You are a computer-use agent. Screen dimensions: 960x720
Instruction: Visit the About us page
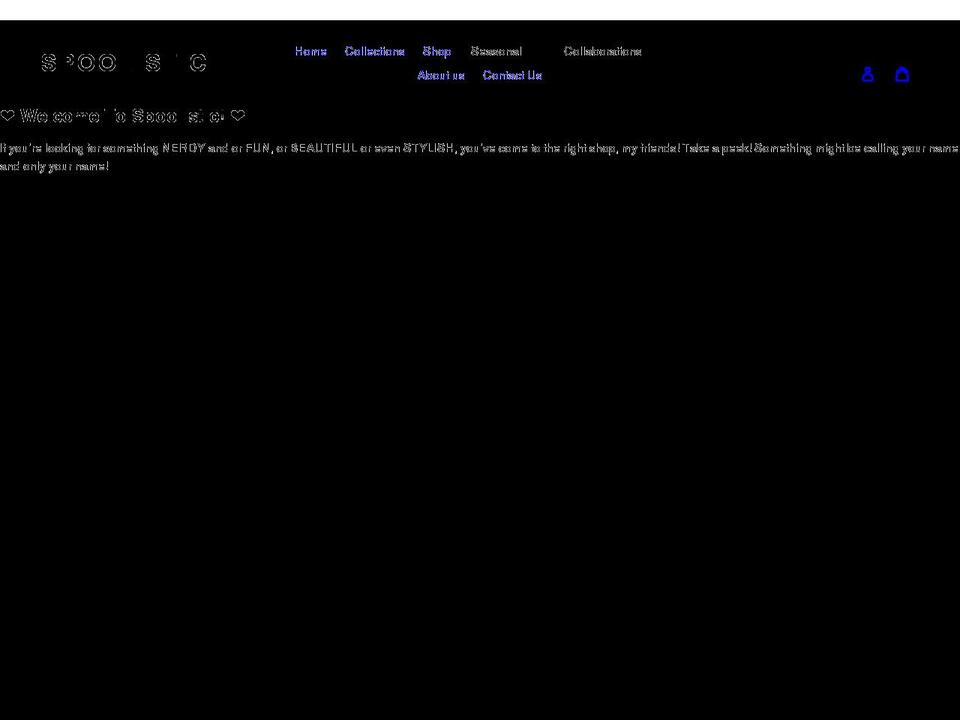coord(441,75)
